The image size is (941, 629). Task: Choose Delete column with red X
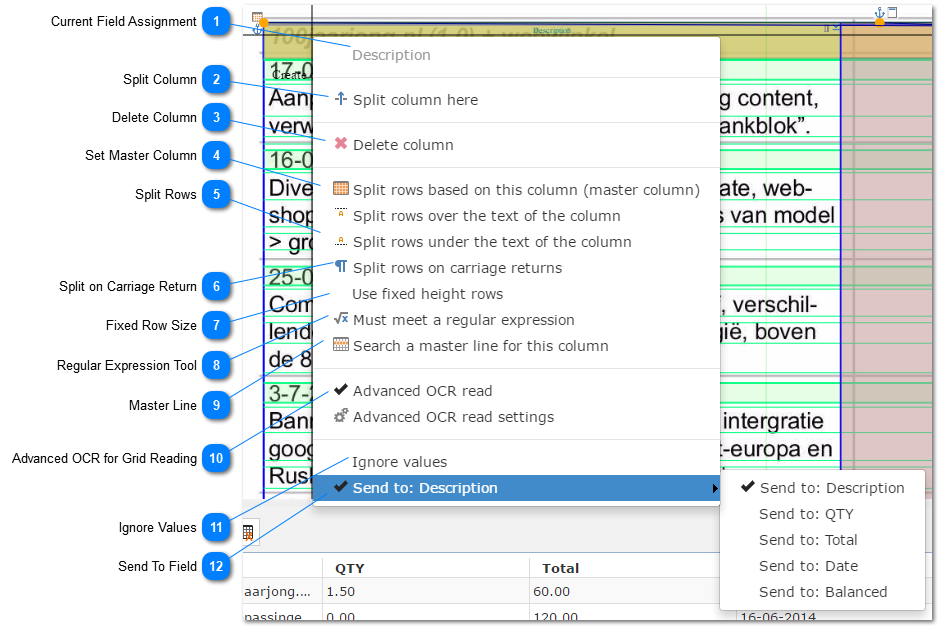[516, 145]
